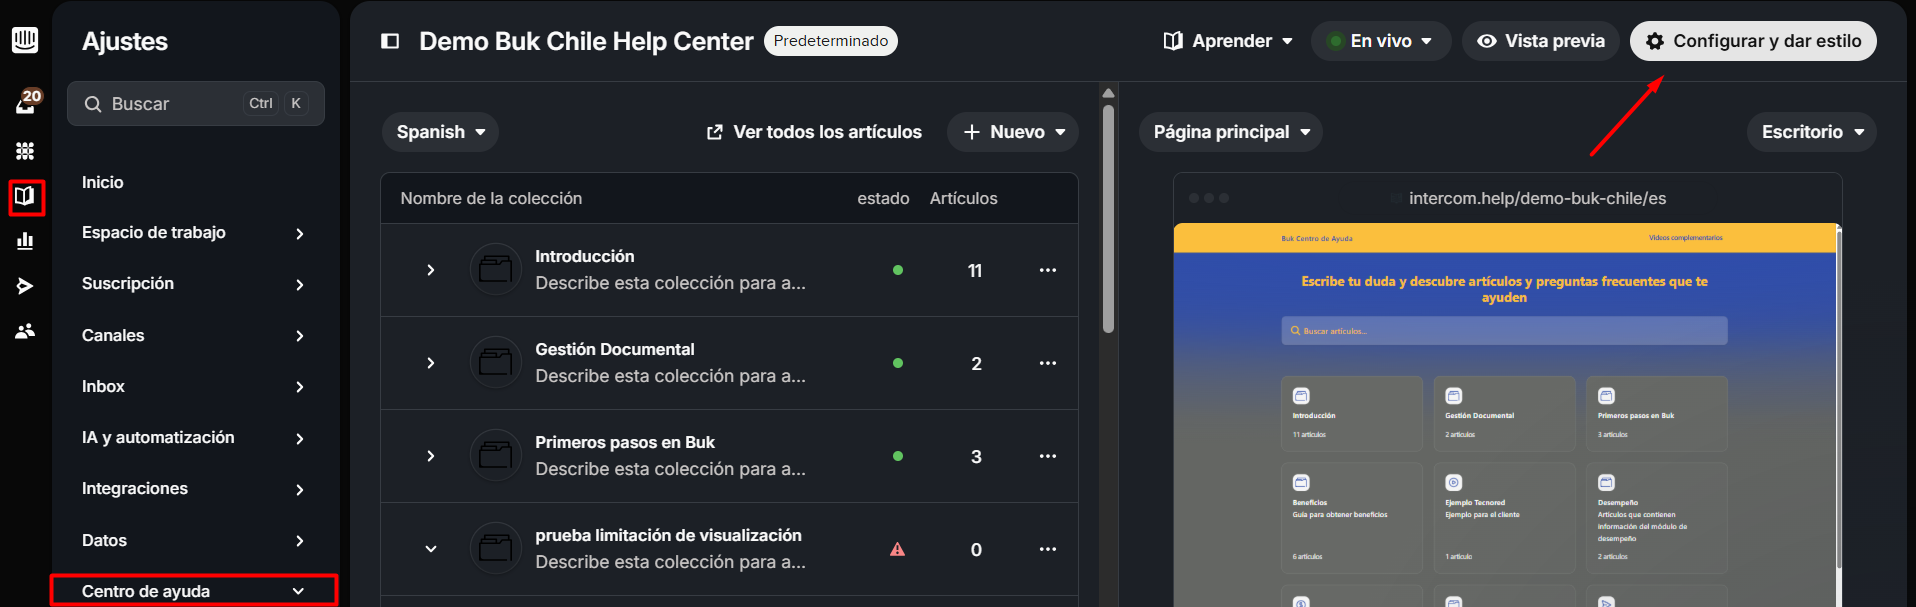This screenshot has height=607, width=1916.
Task: Click Beneficios card in preview
Action: 1352,518
